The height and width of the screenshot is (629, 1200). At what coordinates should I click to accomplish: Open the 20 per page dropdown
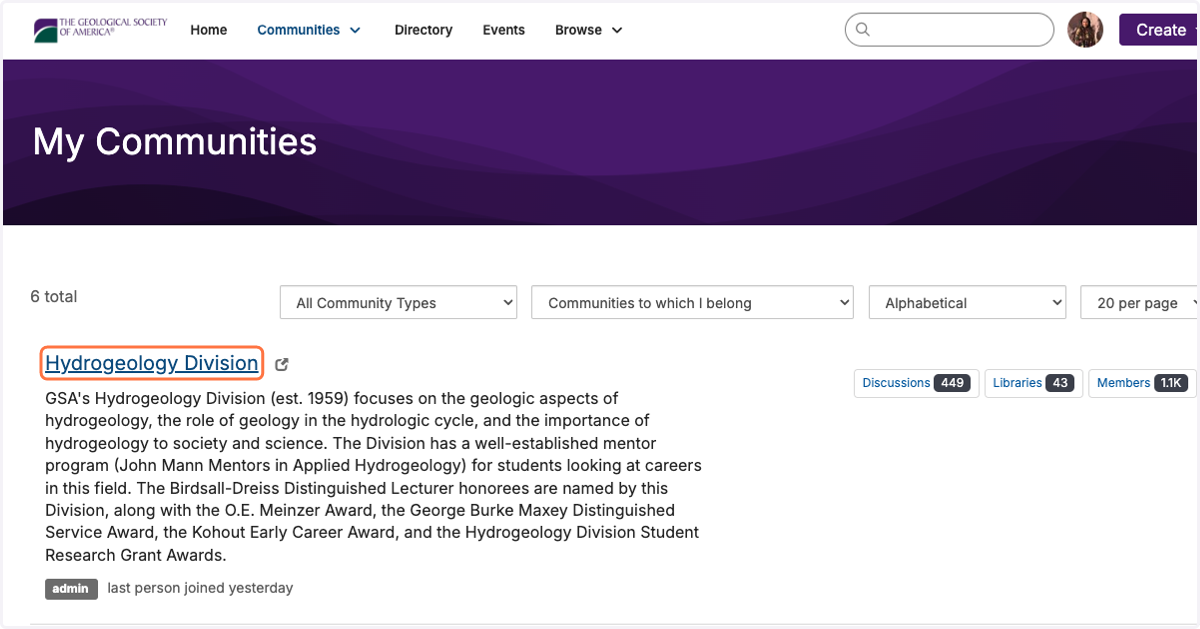[1140, 303]
